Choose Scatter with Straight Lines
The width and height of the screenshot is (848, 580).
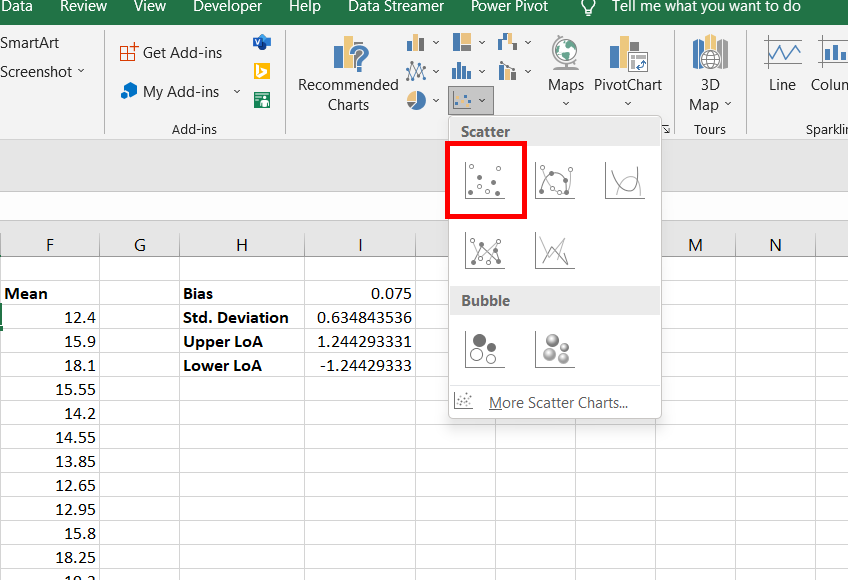[x=555, y=251]
